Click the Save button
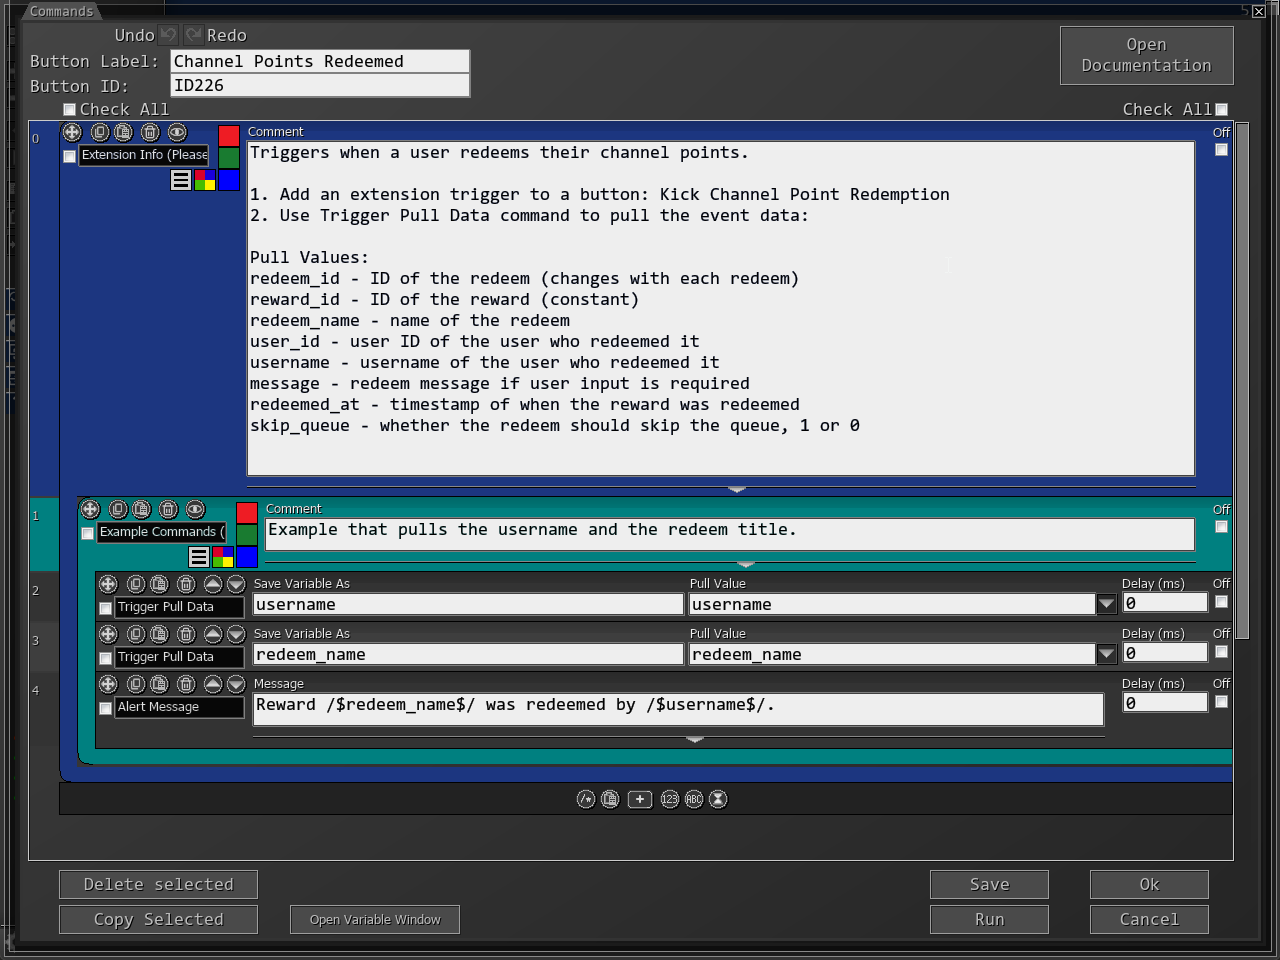The height and width of the screenshot is (960, 1280). 989,884
